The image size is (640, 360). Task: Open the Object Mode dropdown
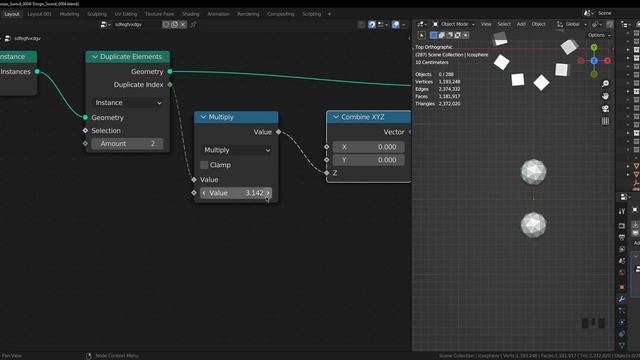453,24
